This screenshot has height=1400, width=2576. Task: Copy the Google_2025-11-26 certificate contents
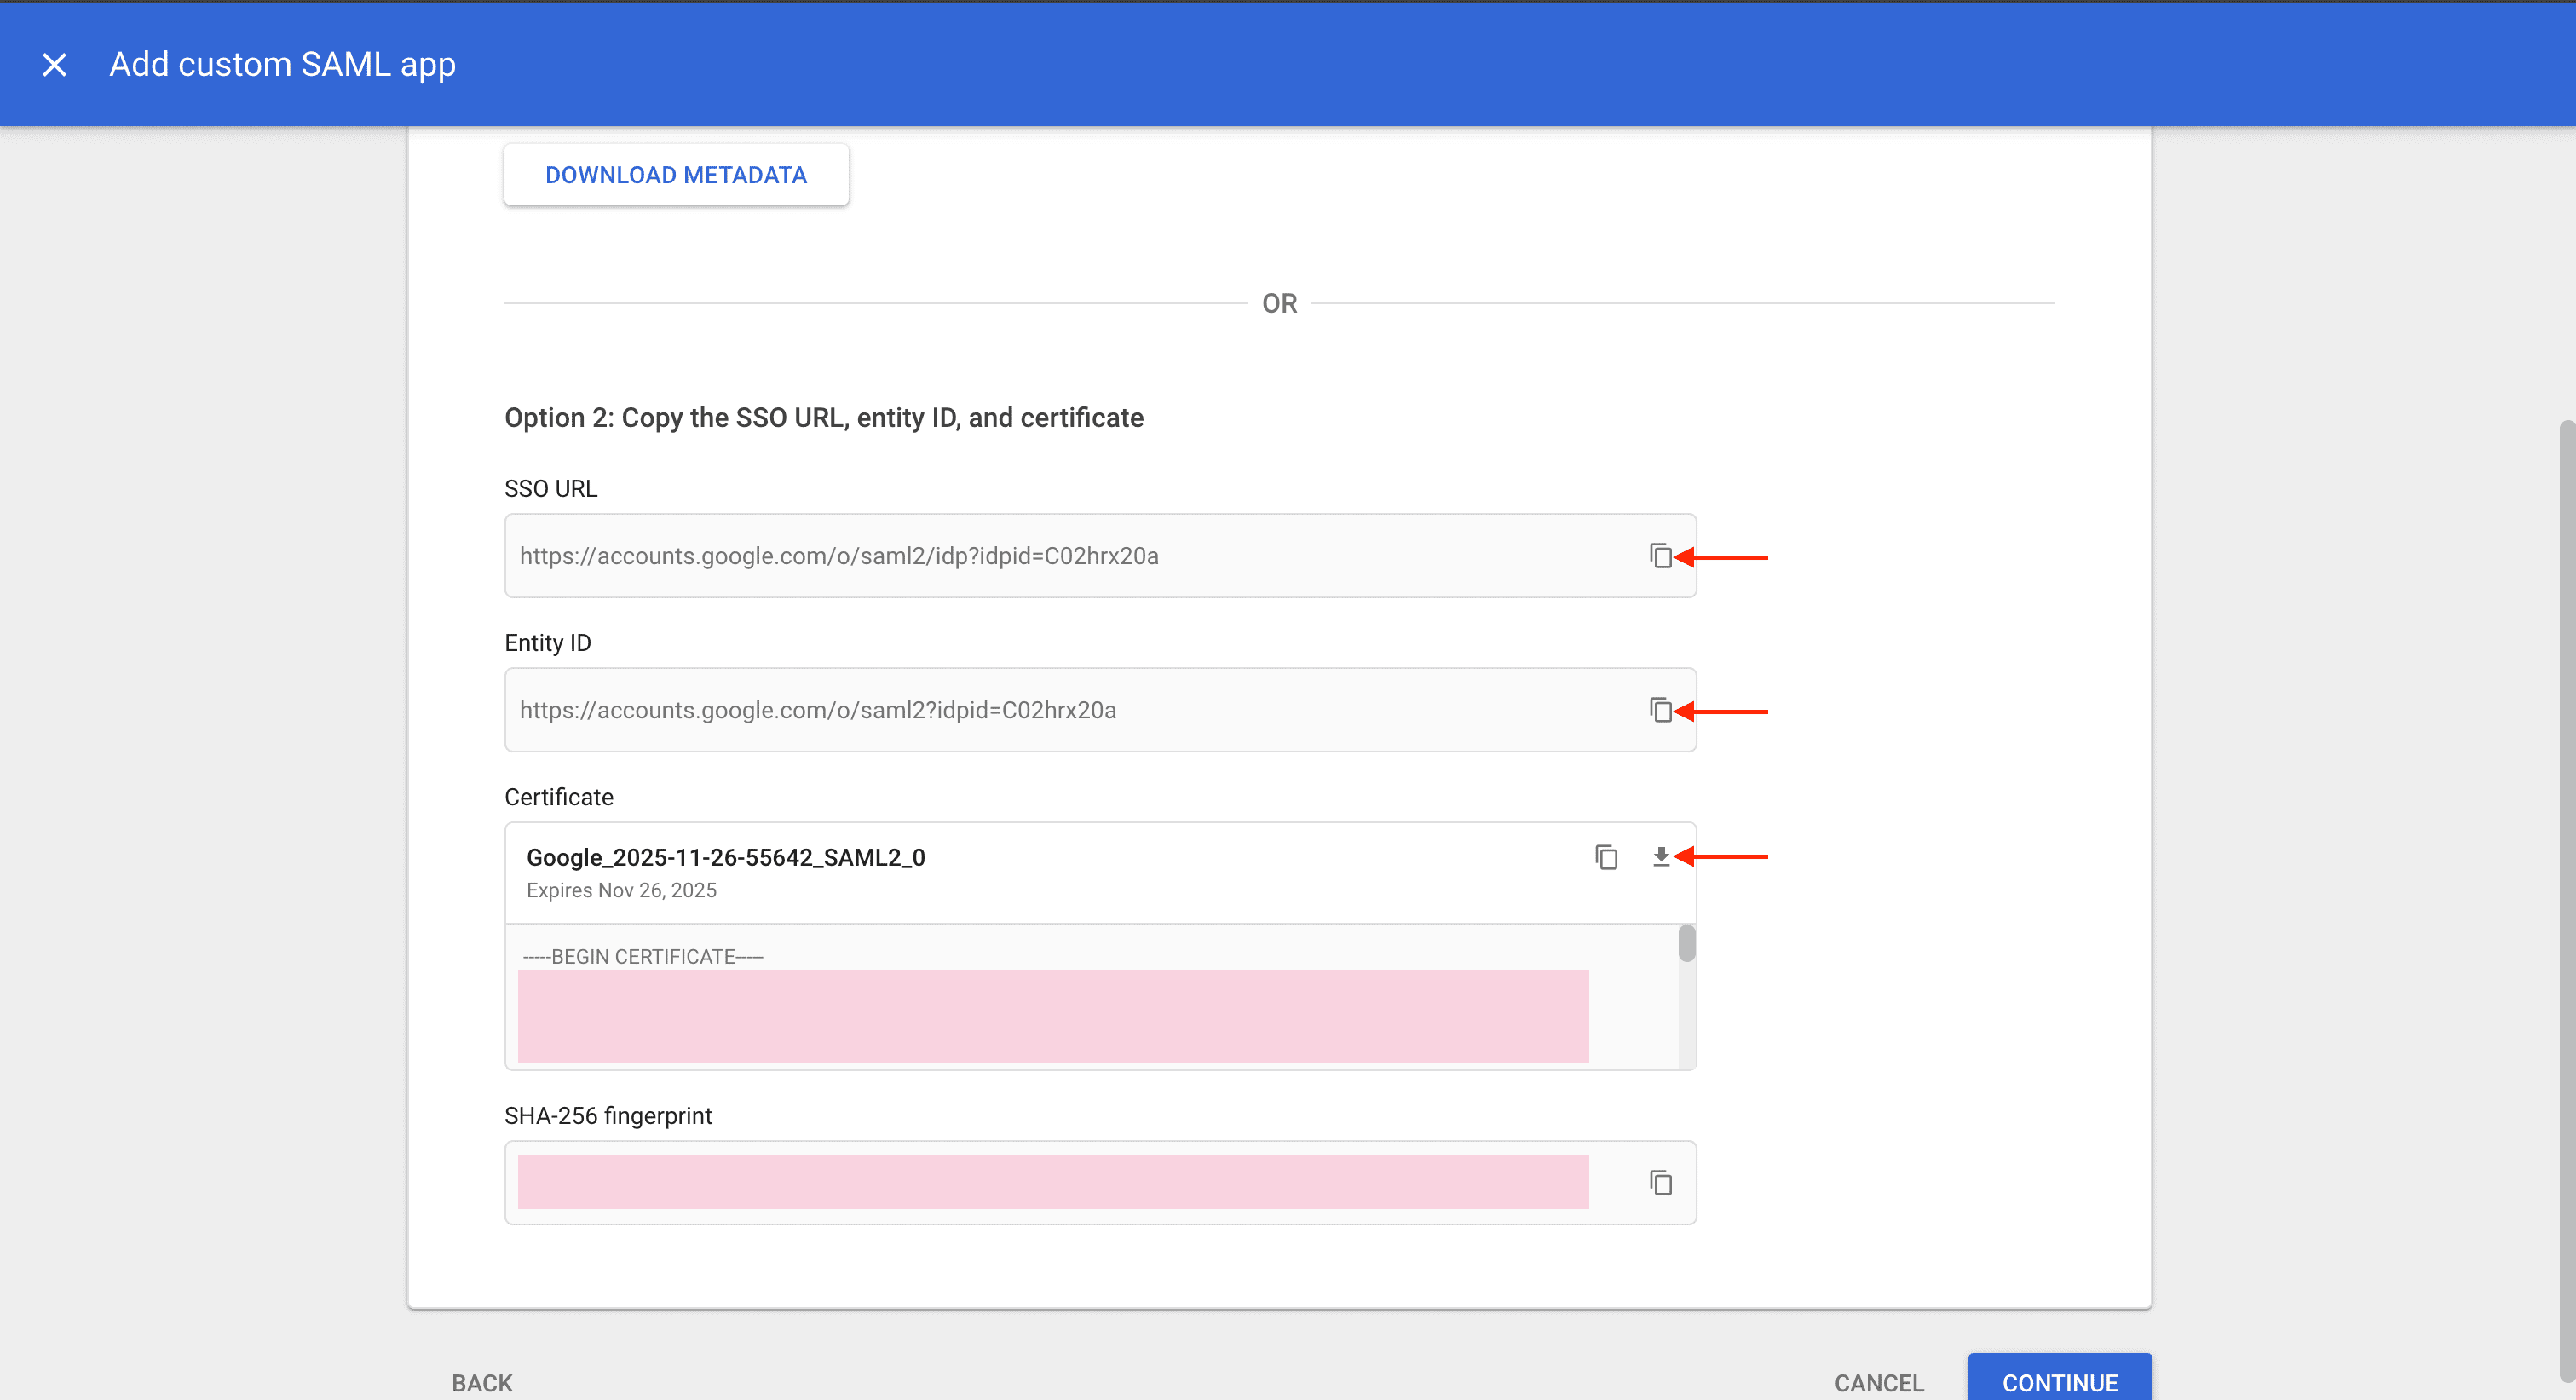[x=1606, y=857]
